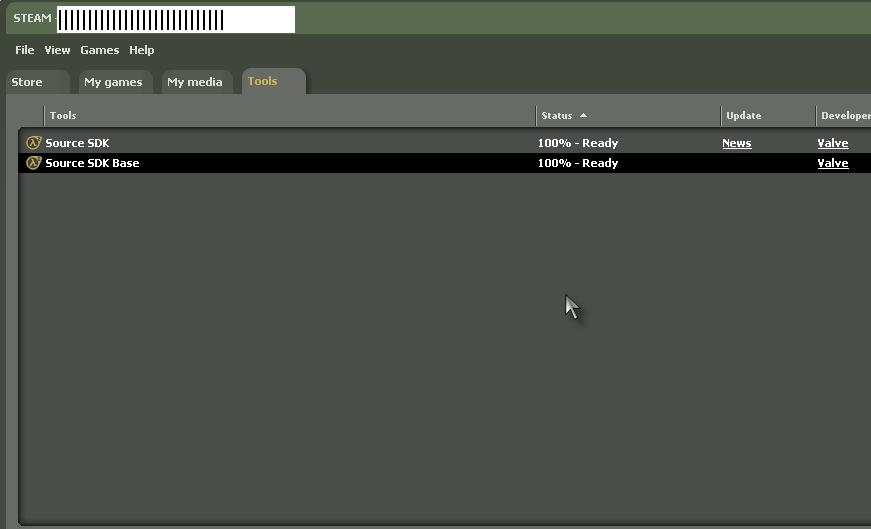Select the Tools tab

tap(274, 81)
